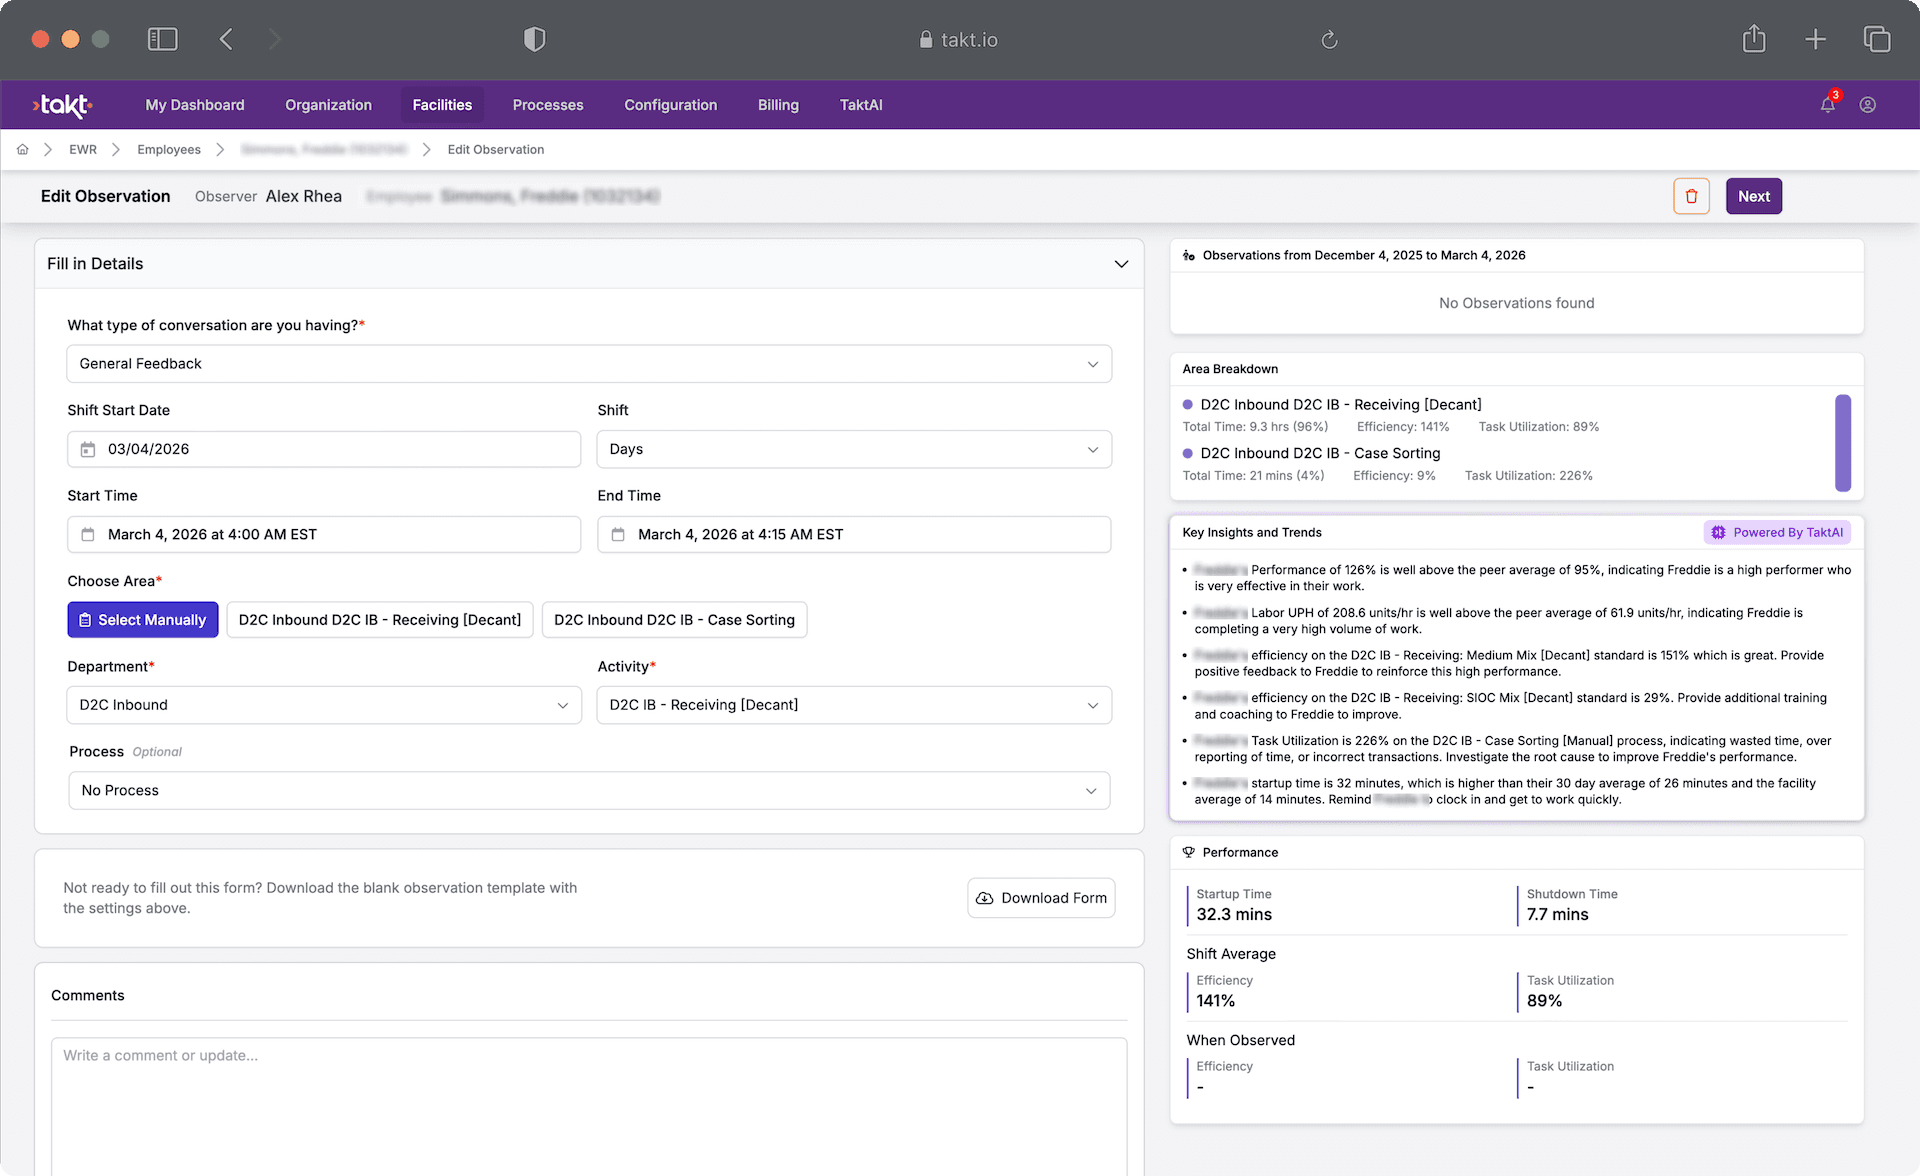Open the Shift dropdown showing Days
The height and width of the screenshot is (1176, 1920).
pos(853,449)
